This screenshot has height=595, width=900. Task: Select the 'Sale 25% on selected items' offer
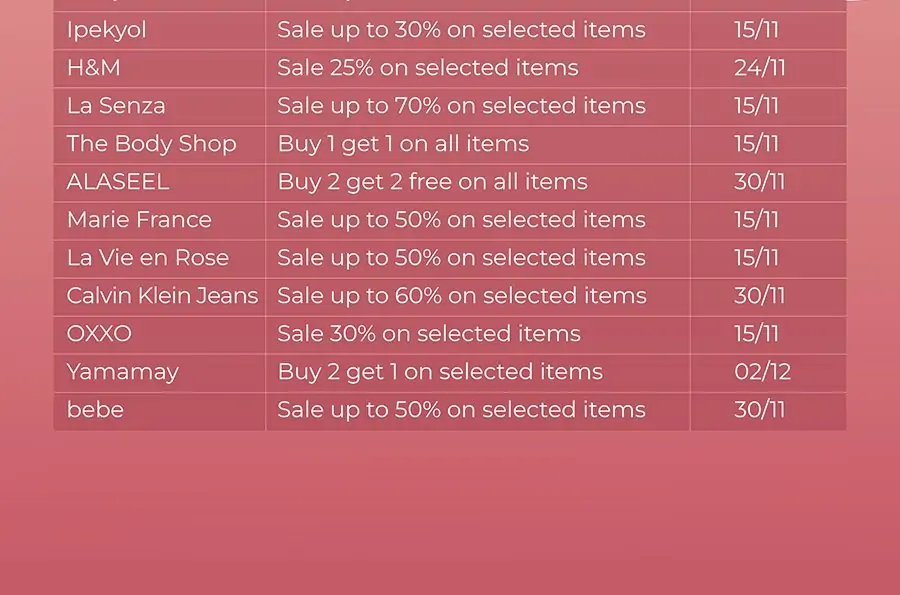click(x=427, y=68)
